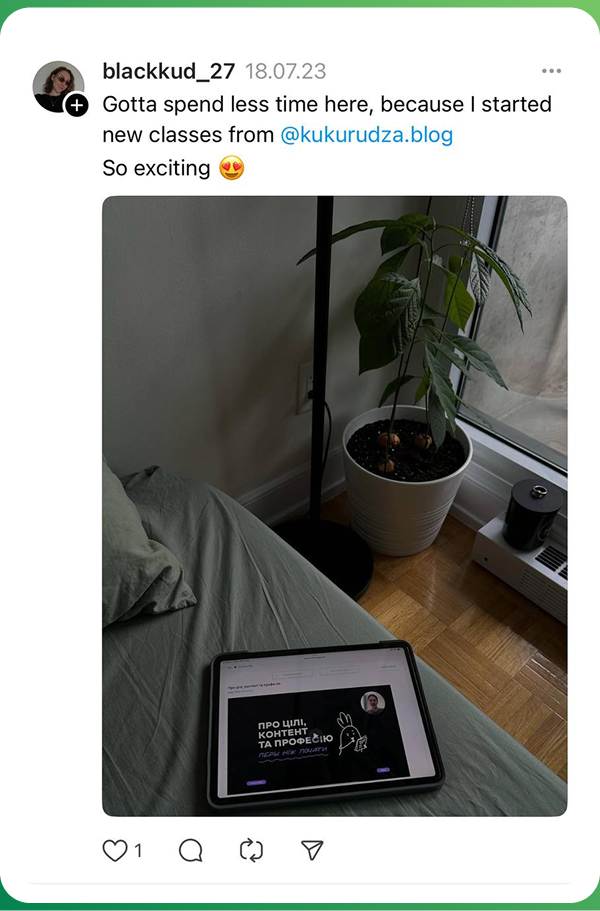Like the post with the heart icon

click(x=114, y=851)
